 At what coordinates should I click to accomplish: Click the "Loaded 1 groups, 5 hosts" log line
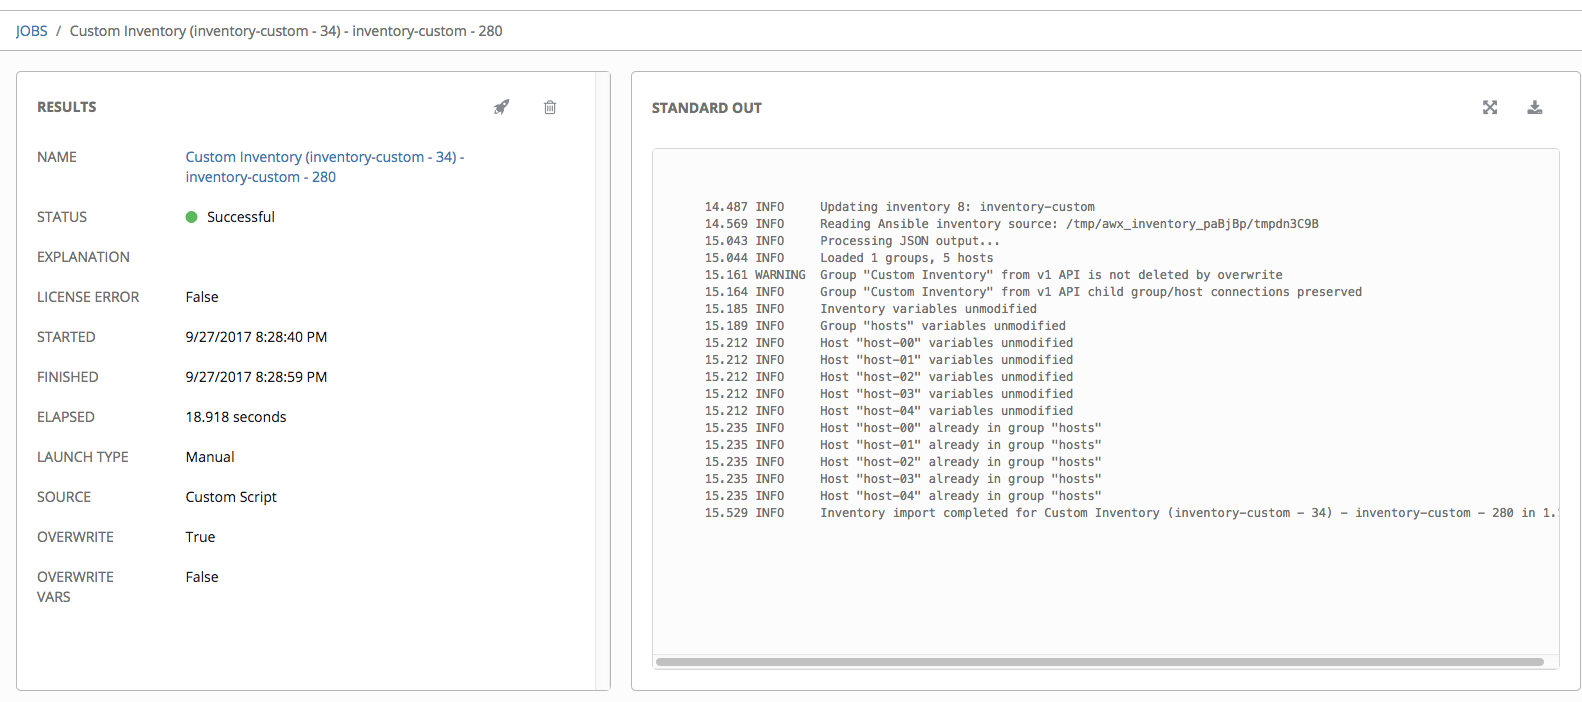[x=906, y=258]
